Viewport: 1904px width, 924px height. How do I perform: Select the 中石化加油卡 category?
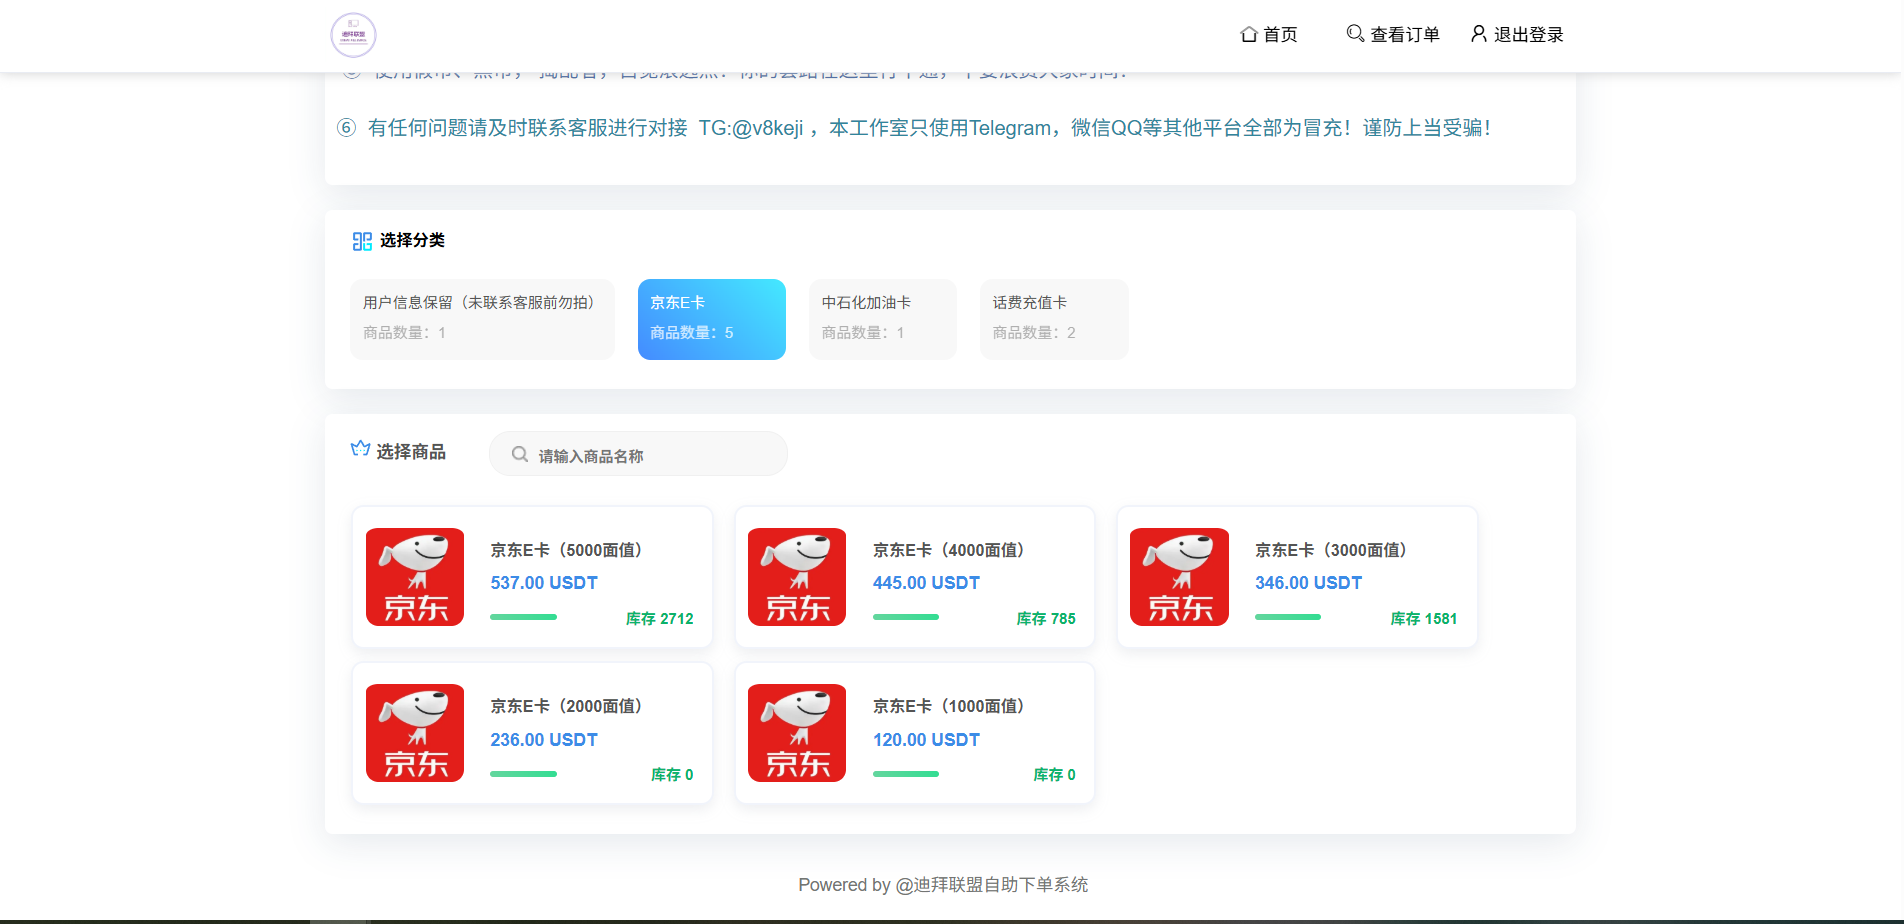tap(883, 319)
